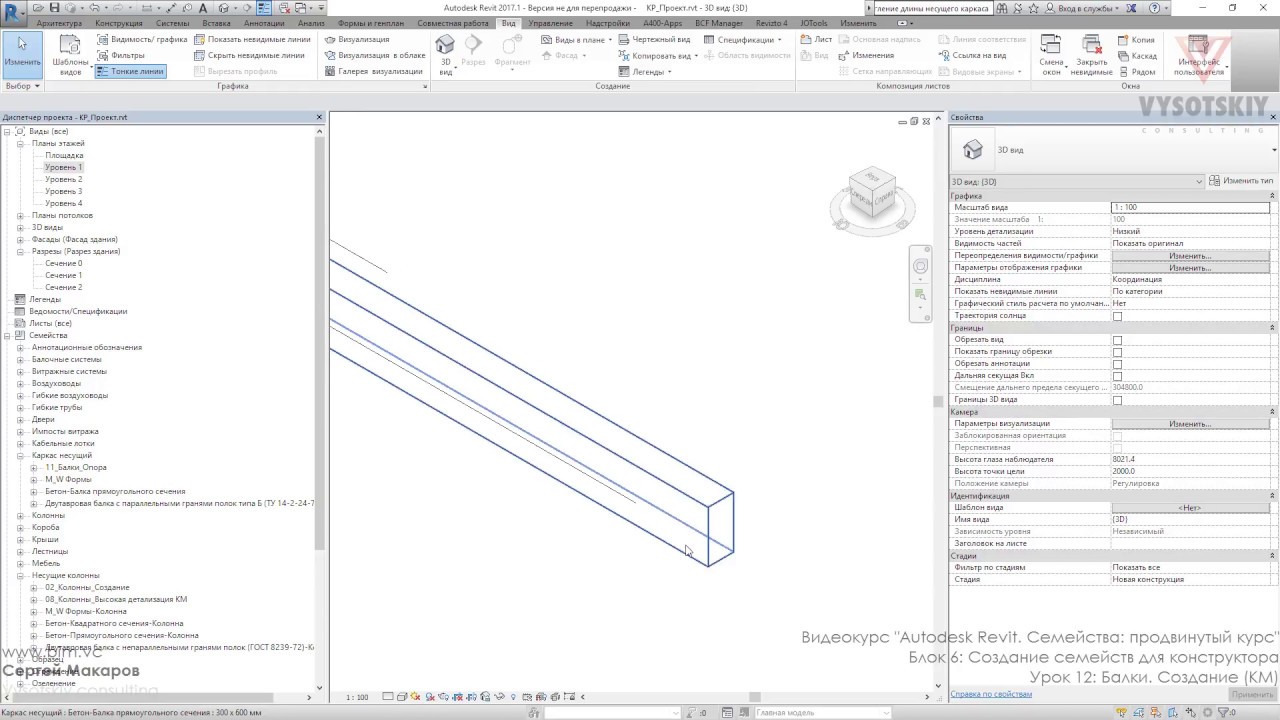This screenshot has width=1280, height=720.
Task: Click Чертежный вид drafting view
Action: click(654, 40)
